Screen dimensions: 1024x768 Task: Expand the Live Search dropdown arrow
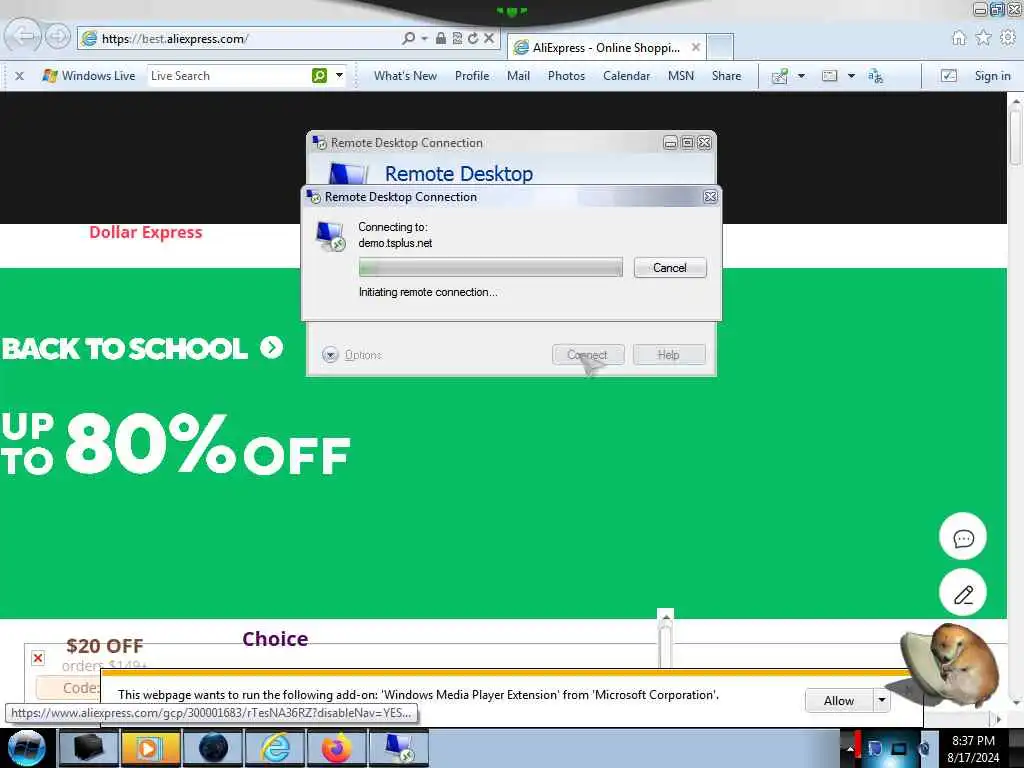pos(339,76)
